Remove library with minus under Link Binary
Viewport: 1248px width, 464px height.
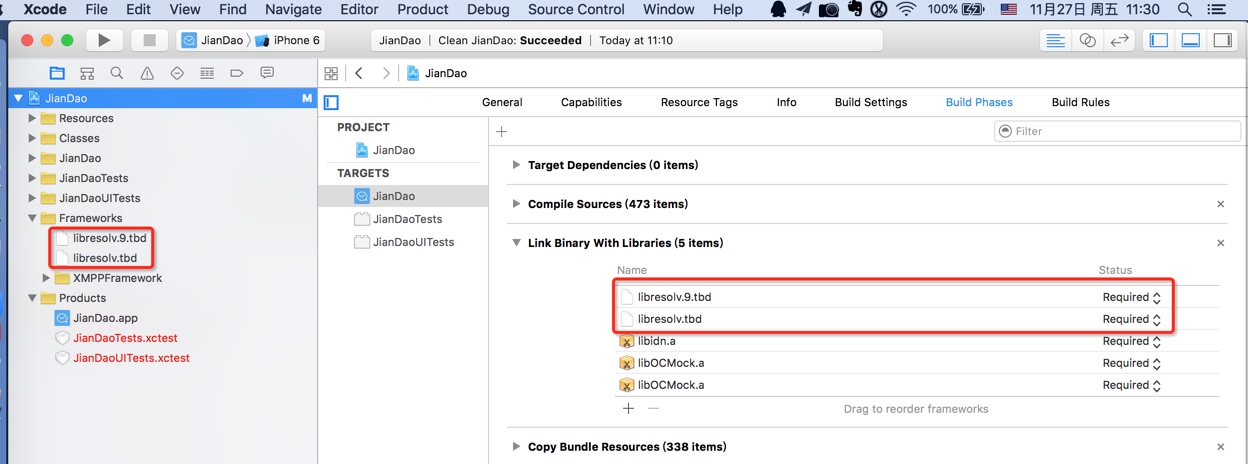point(653,408)
